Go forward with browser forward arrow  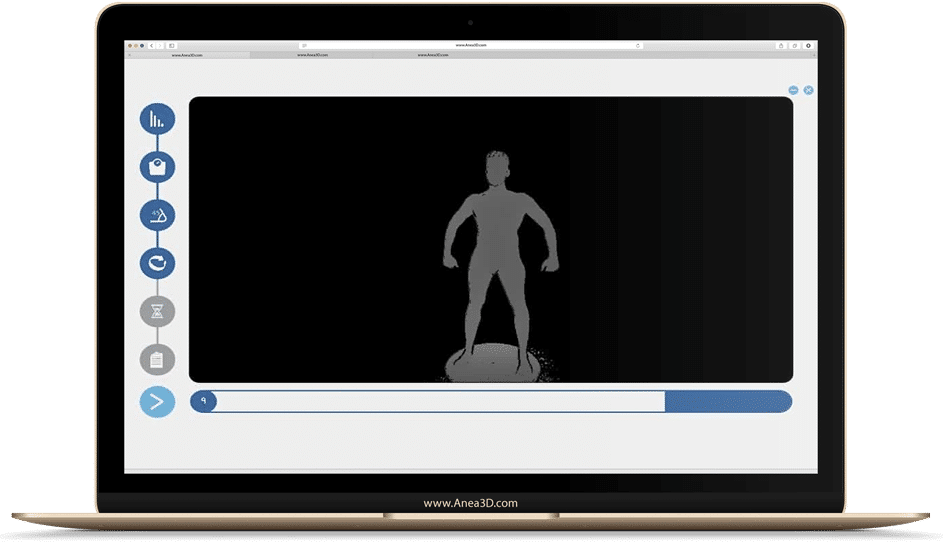159,46
